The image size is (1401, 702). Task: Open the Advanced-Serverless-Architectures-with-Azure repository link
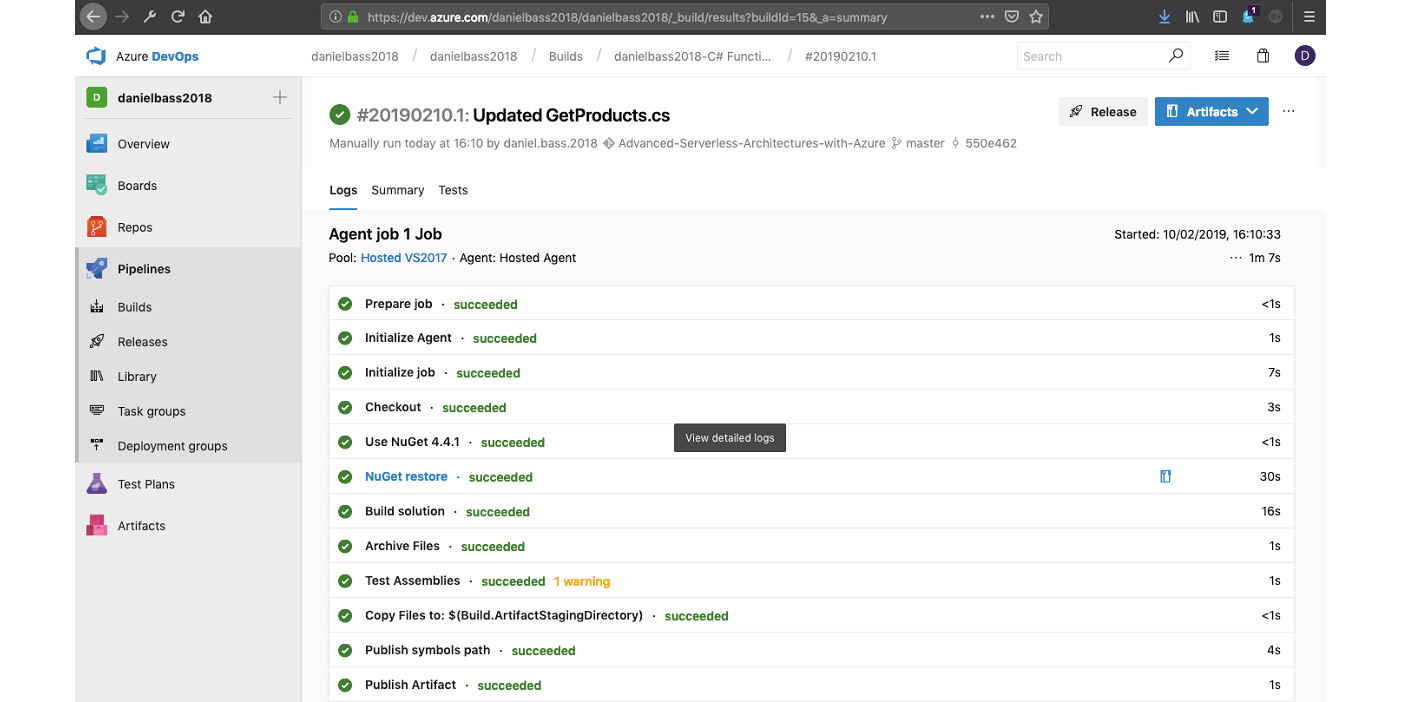click(744, 143)
